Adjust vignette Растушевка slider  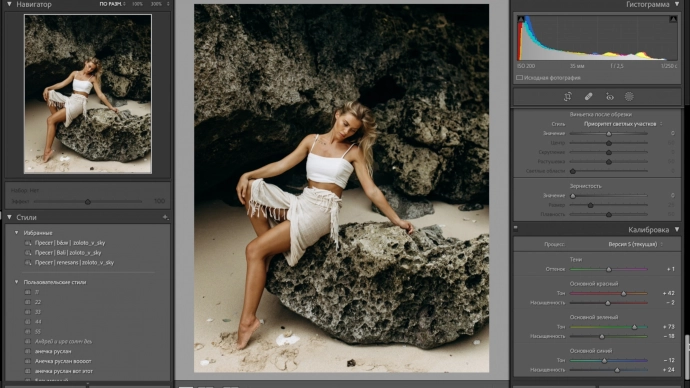coord(609,162)
